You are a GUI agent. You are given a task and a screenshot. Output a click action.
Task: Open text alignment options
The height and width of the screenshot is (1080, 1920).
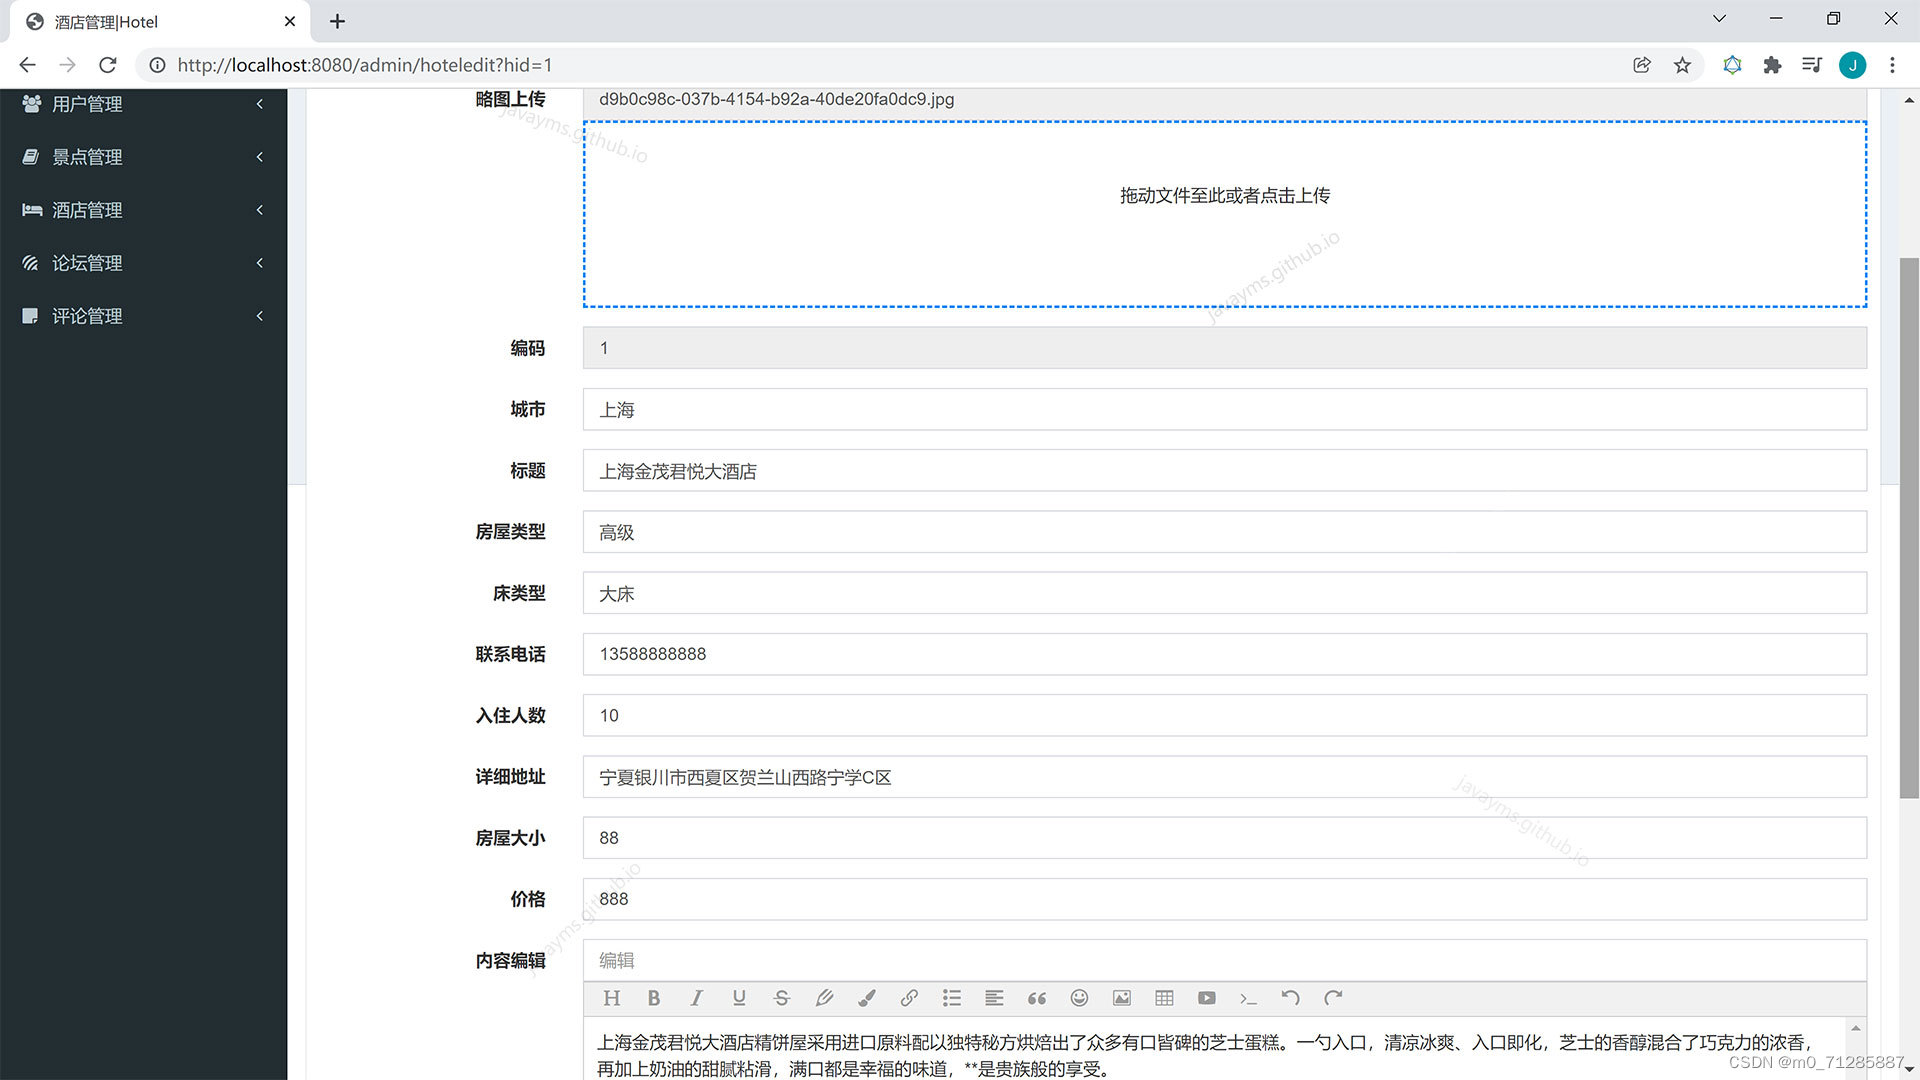click(x=994, y=998)
